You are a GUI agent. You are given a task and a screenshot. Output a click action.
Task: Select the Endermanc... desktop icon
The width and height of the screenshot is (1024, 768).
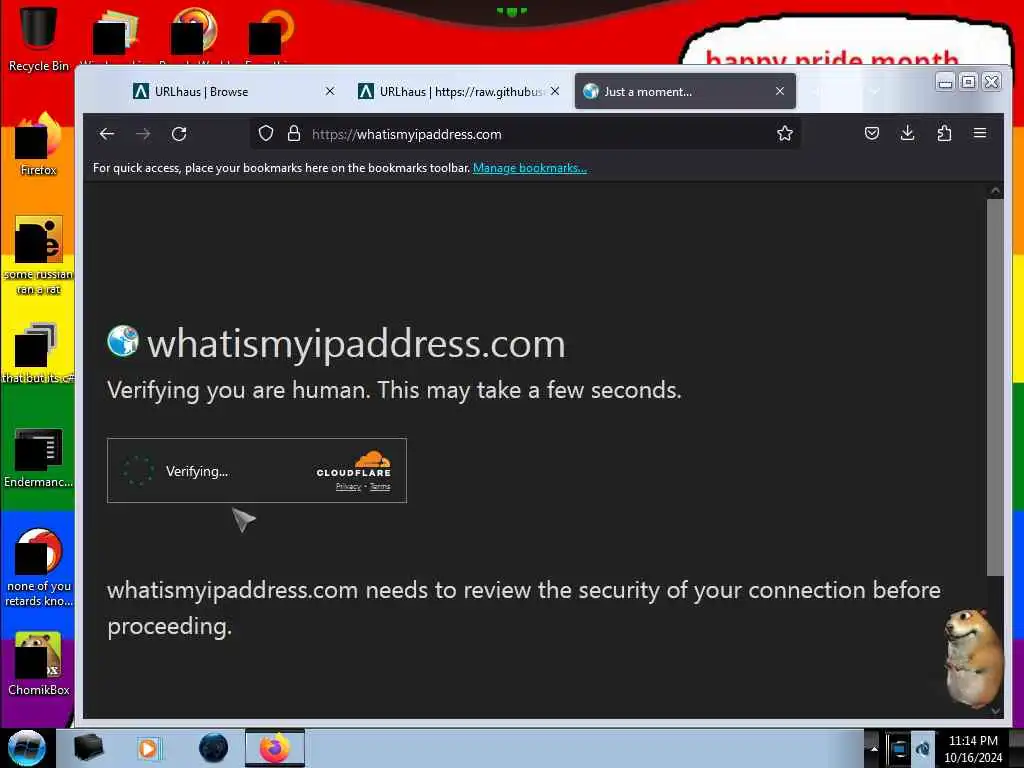(x=39, y=457)
